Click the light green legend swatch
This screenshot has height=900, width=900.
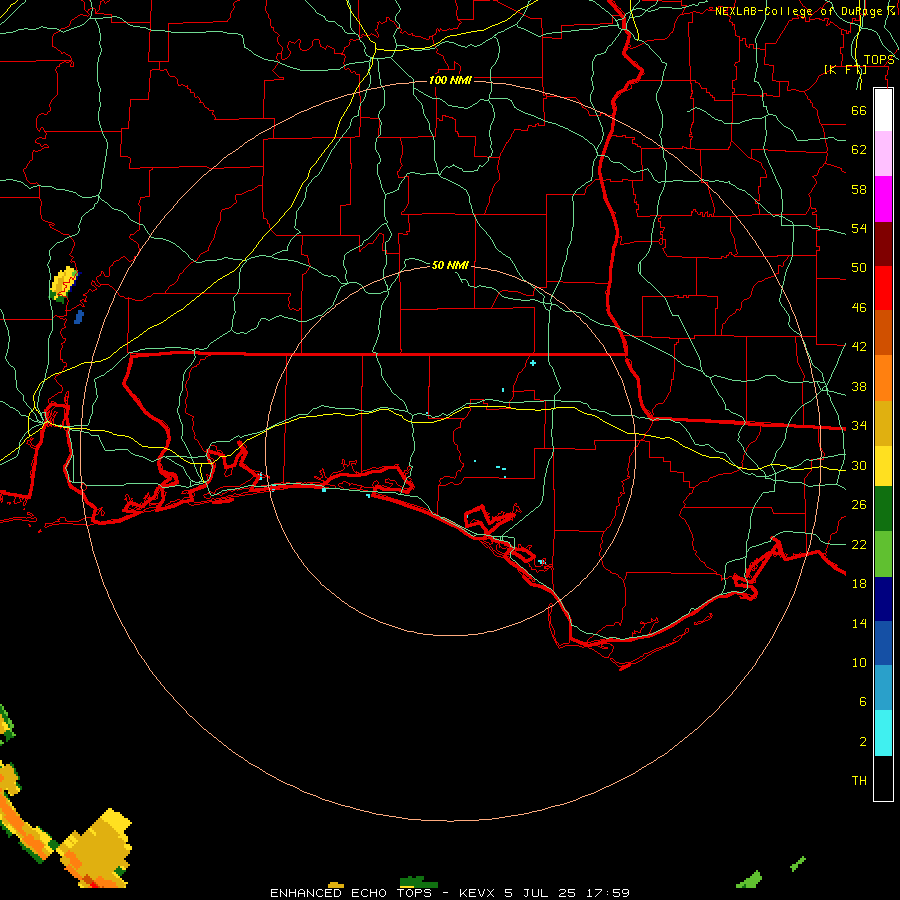[883, 554]
